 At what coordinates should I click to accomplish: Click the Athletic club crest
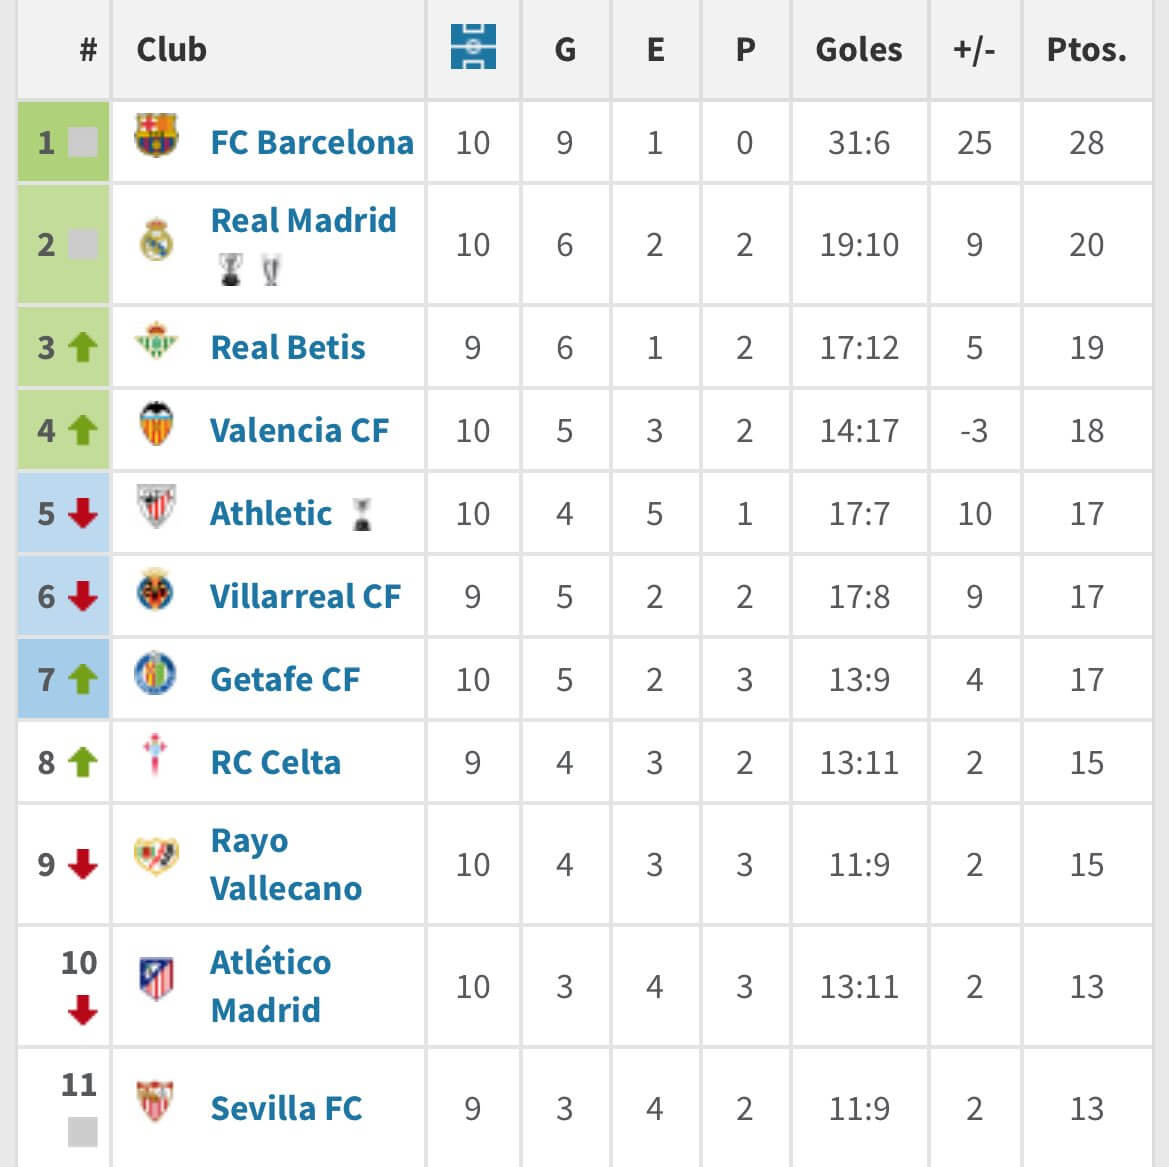pos(156,506)
